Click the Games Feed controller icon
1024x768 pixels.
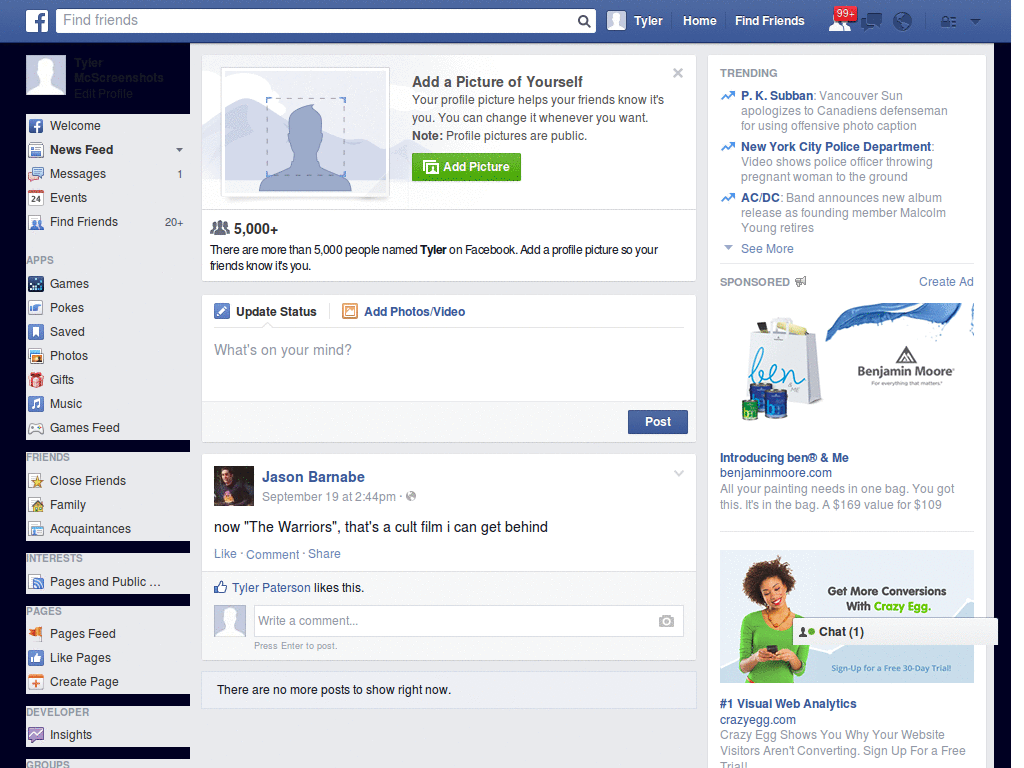pos(36,428)
